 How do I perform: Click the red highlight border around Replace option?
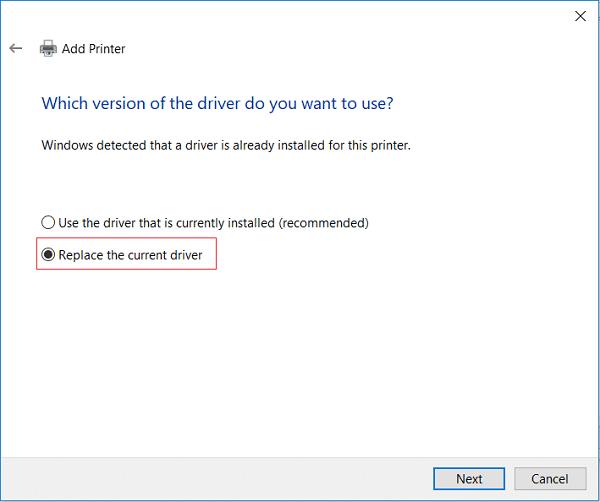click(x=216, y=255)
